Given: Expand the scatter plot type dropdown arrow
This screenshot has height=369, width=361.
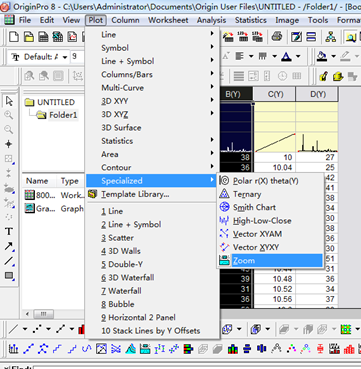Looking at the screenshot, I should 48,329.
